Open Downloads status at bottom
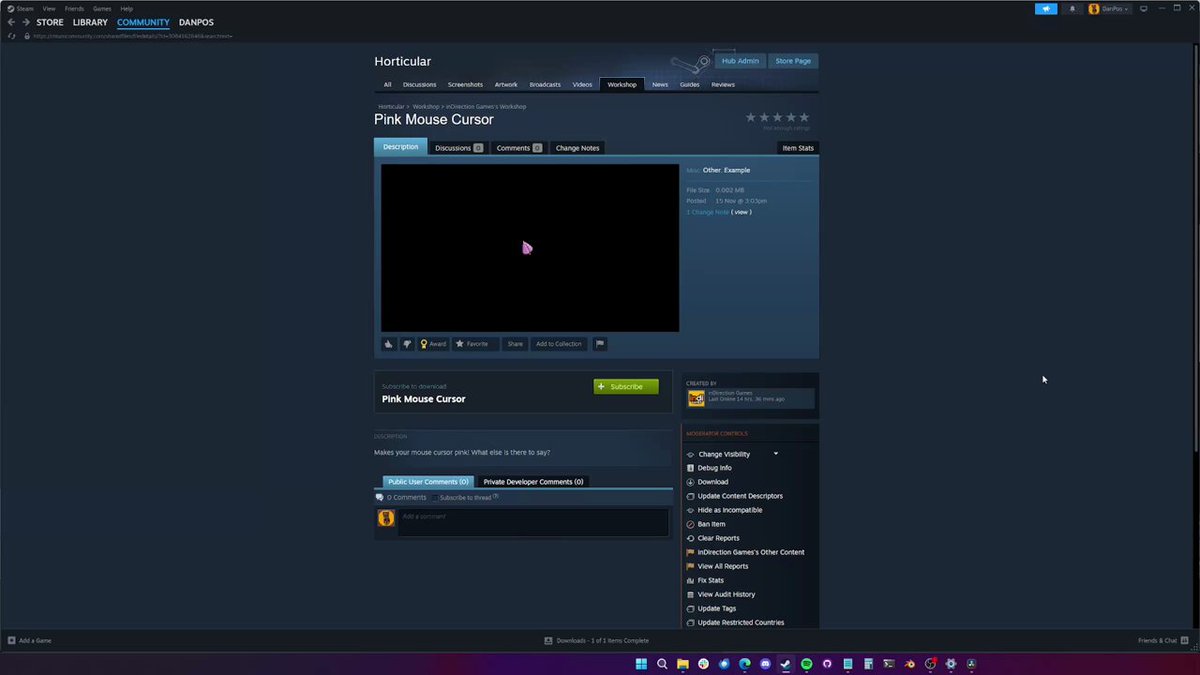1200x675 pixels. click(x=597, y=640)
